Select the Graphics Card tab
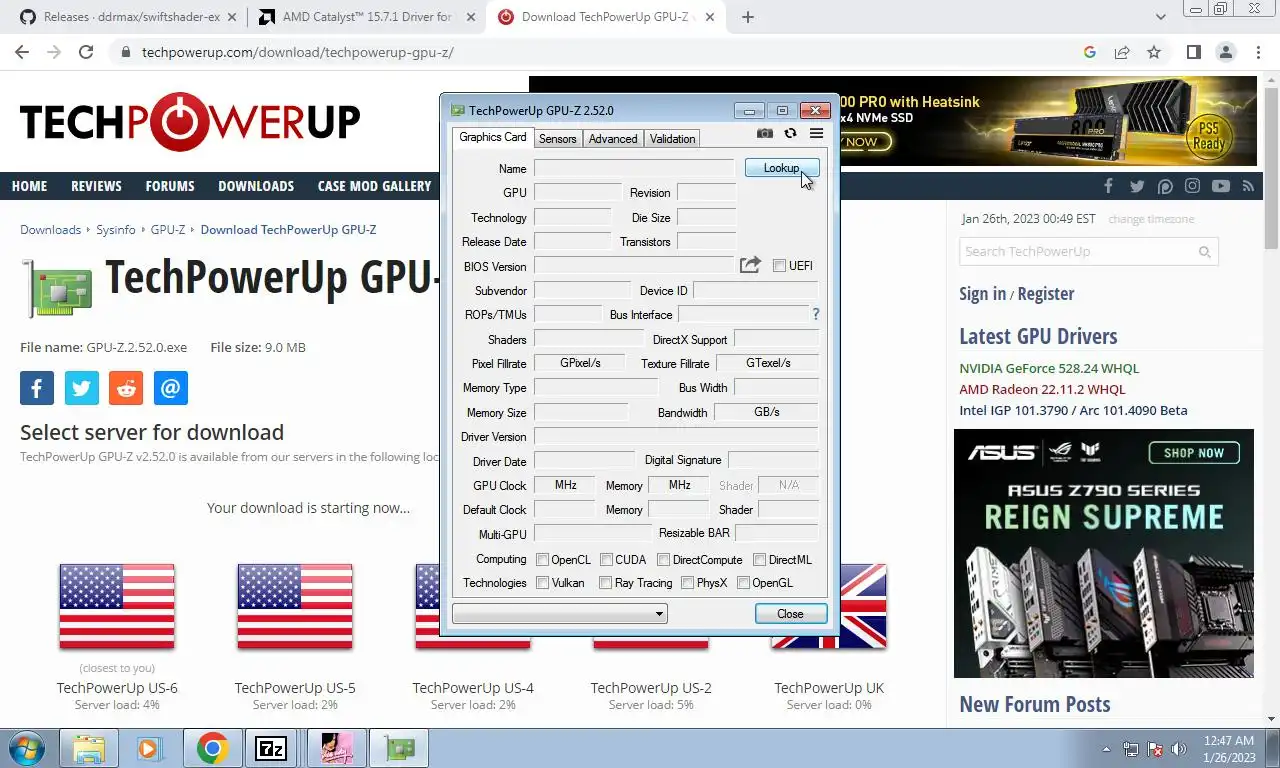 (x=493, y=137)
